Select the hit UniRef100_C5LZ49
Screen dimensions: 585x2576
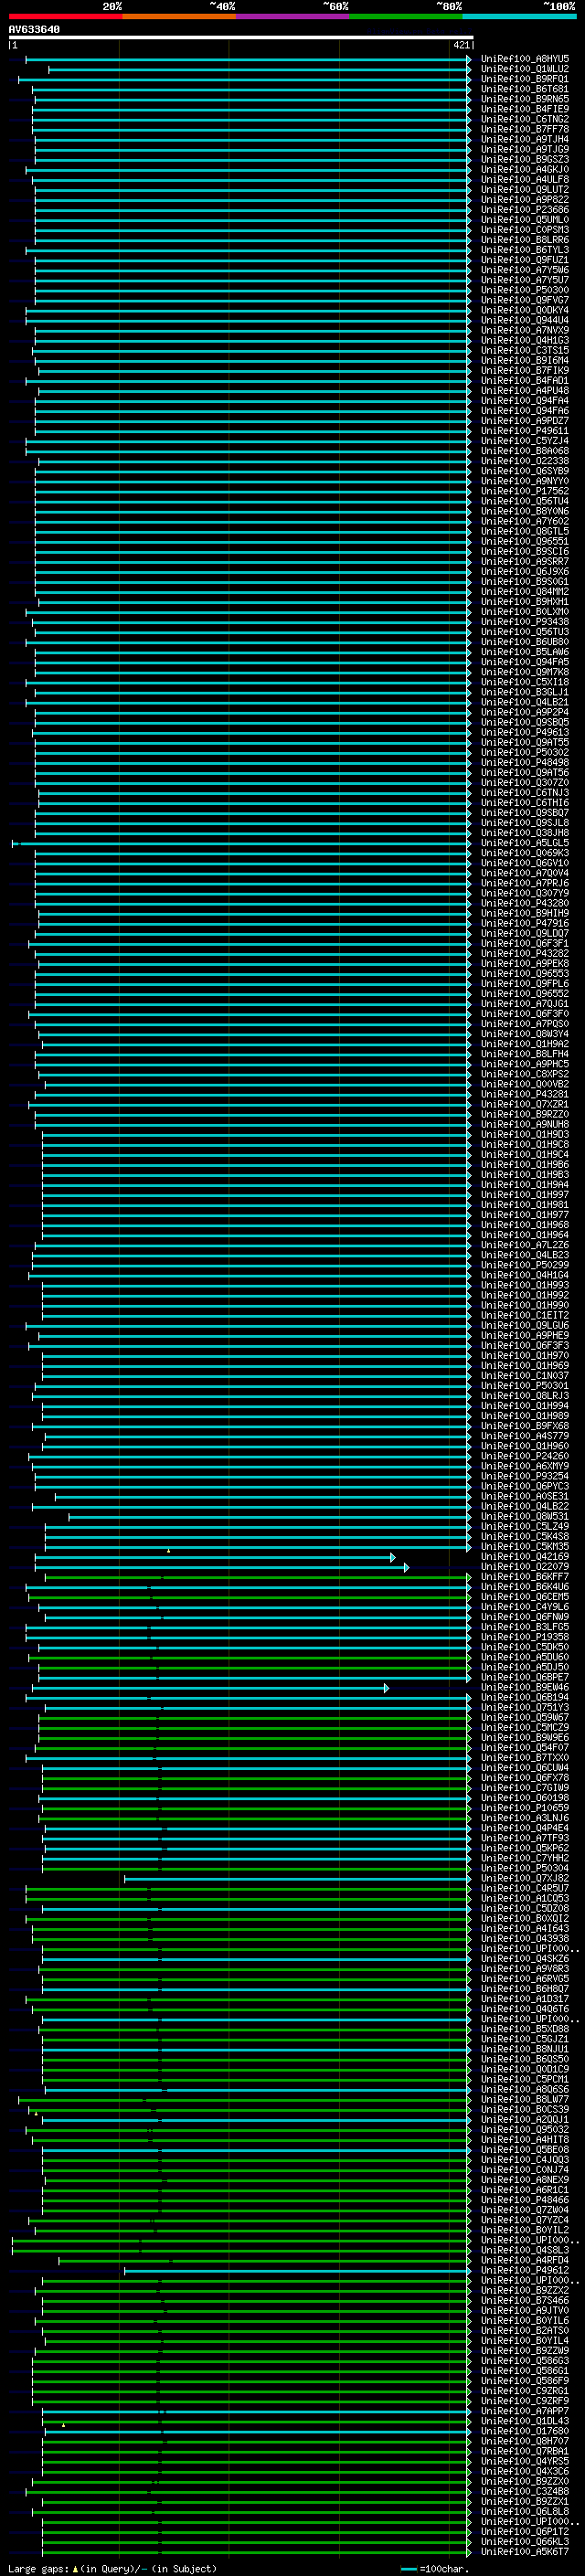coord(524,1527)
